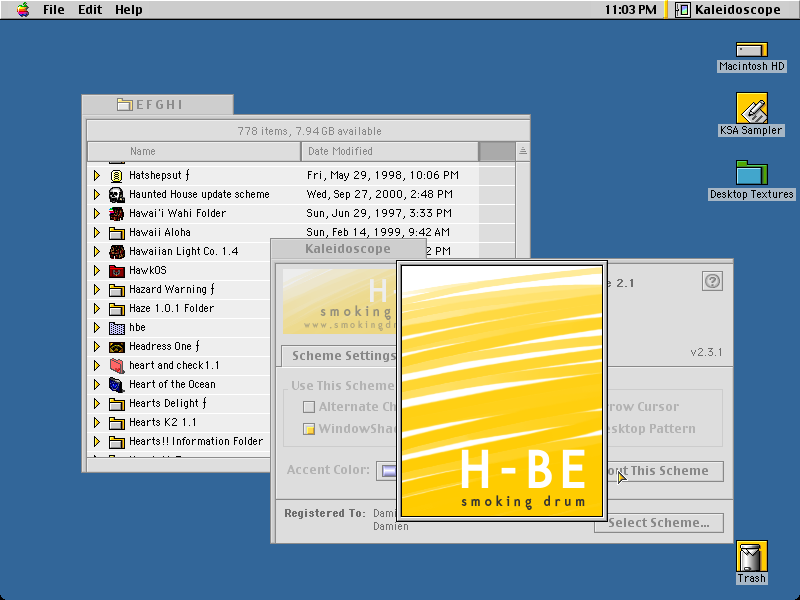Expand the Haunted House update scheme folder
Image resolution: width=800 pixels, height=600 pixels.
(x=97, y=194)
